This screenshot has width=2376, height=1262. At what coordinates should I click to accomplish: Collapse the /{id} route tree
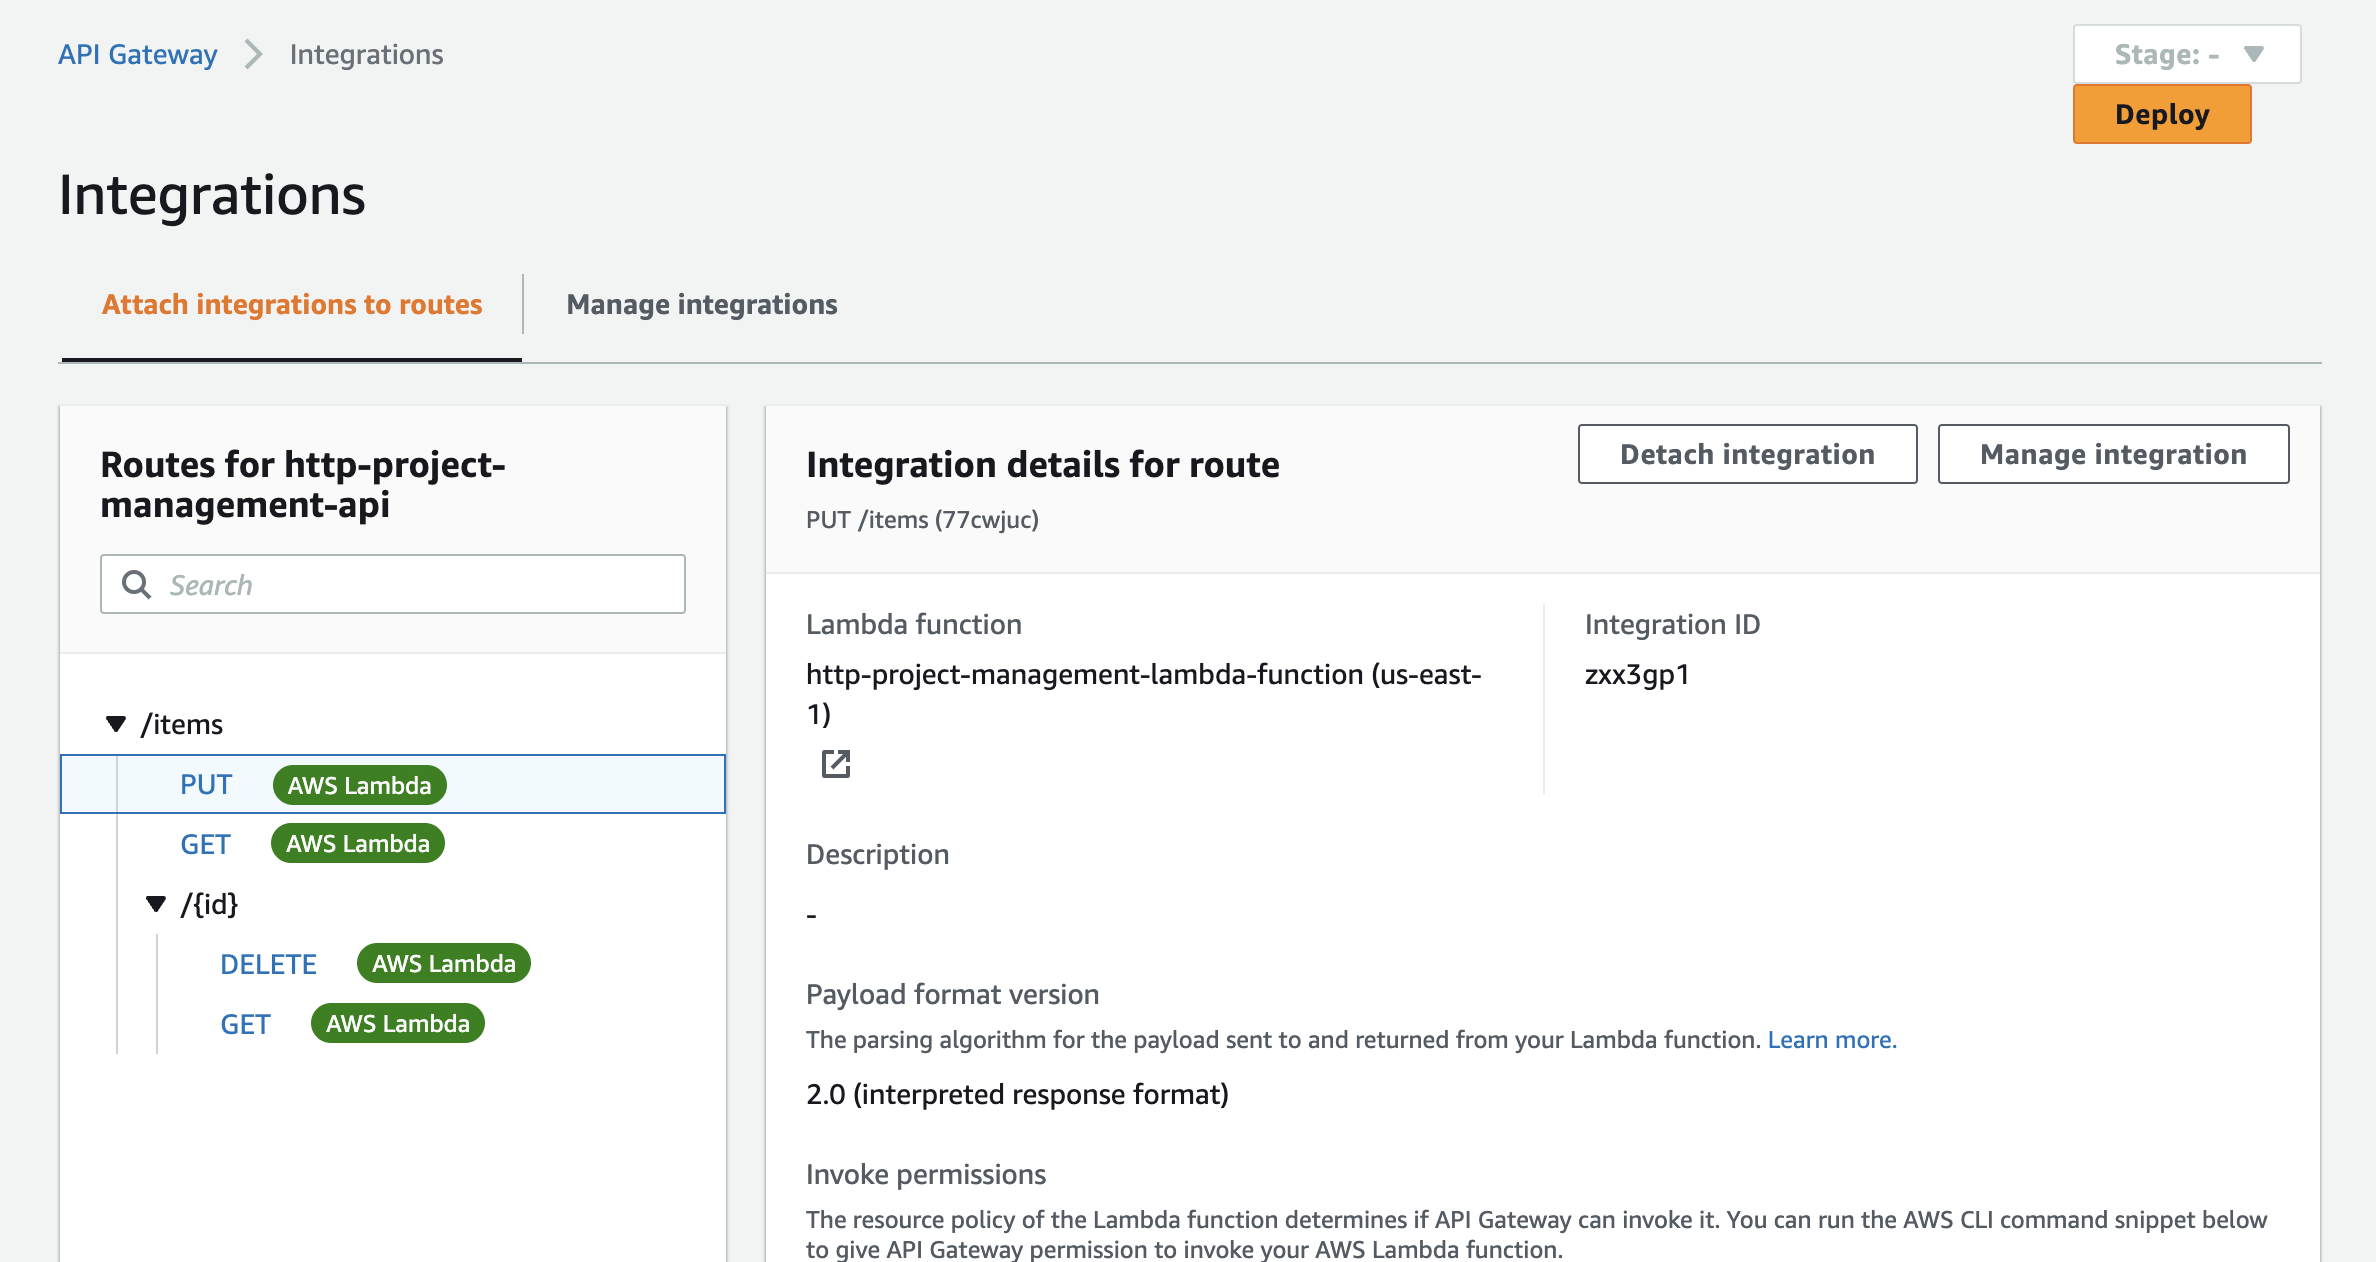[x=155, y=904]
